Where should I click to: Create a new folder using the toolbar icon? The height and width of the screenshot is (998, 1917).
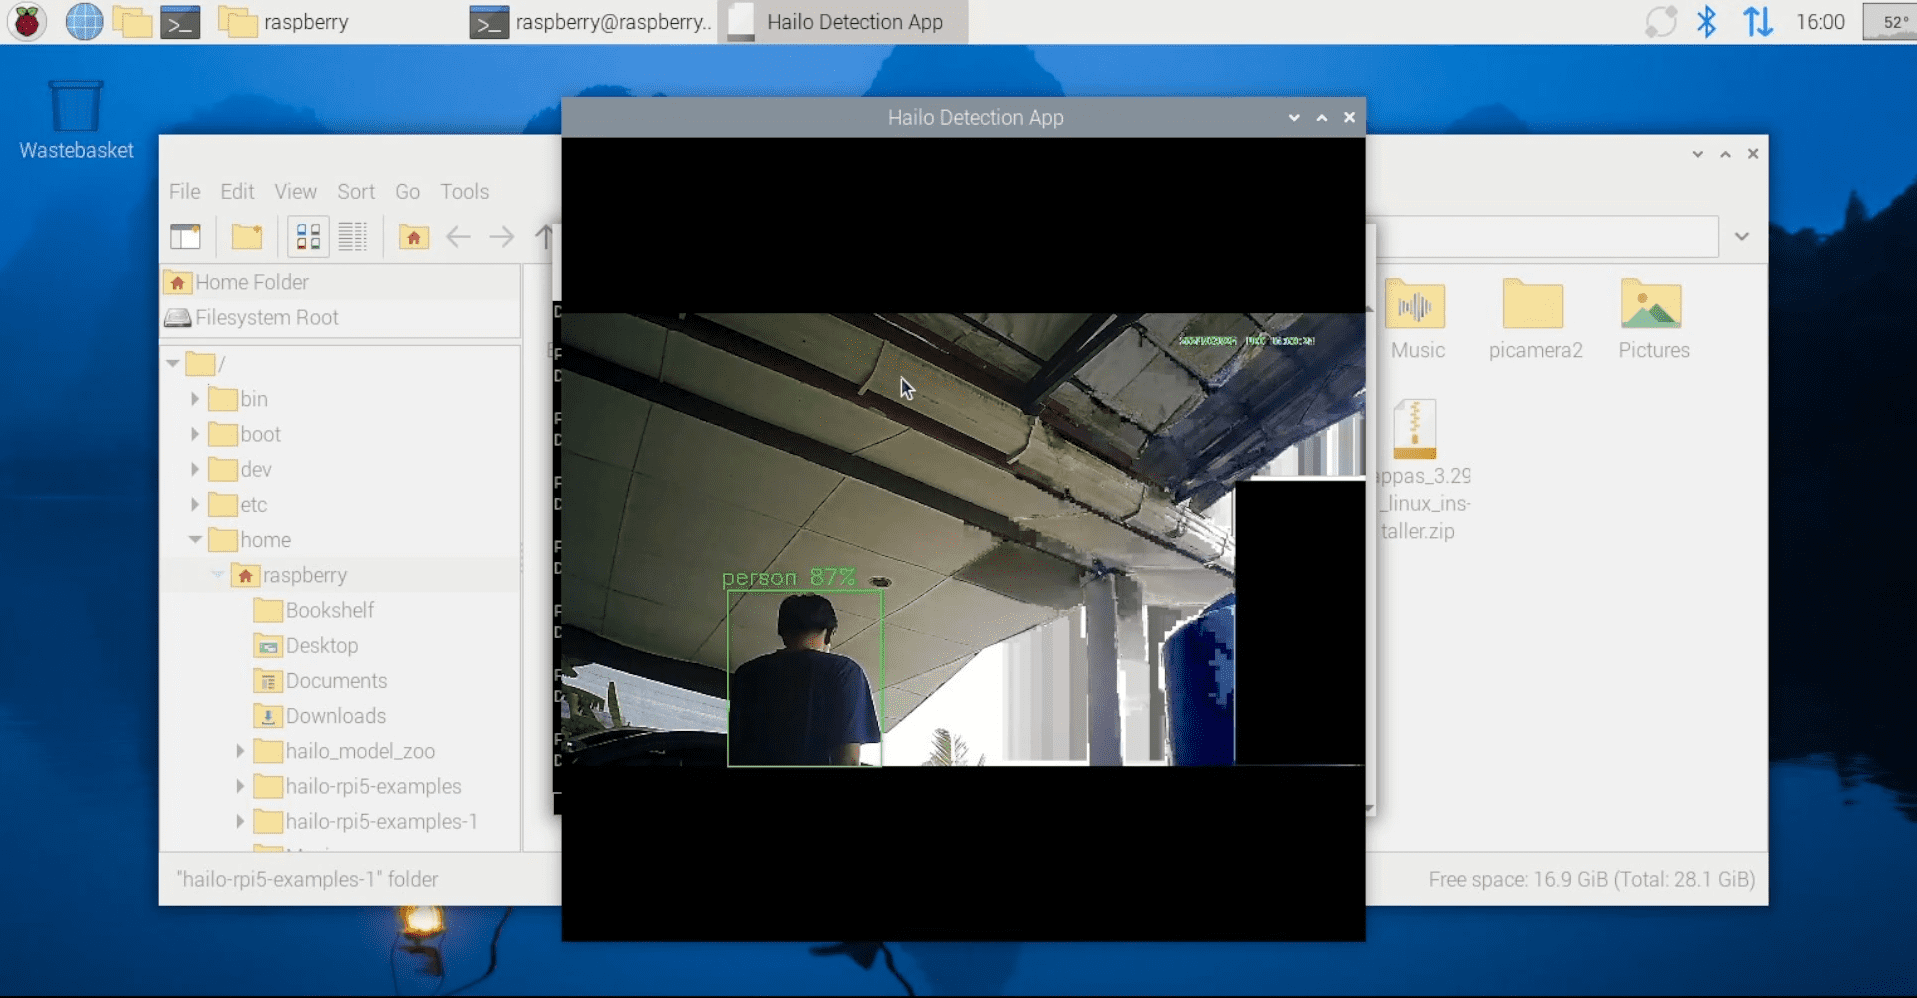click(246, 236)
